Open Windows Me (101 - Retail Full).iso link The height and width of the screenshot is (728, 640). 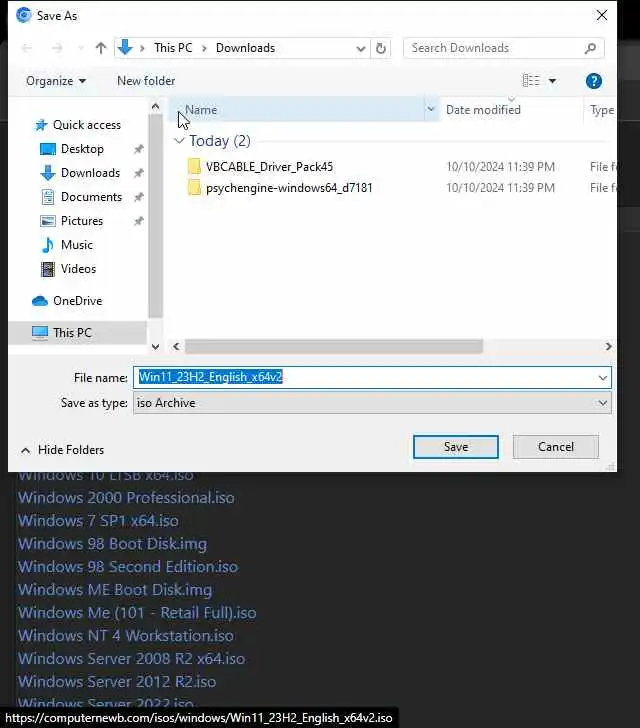137,613
